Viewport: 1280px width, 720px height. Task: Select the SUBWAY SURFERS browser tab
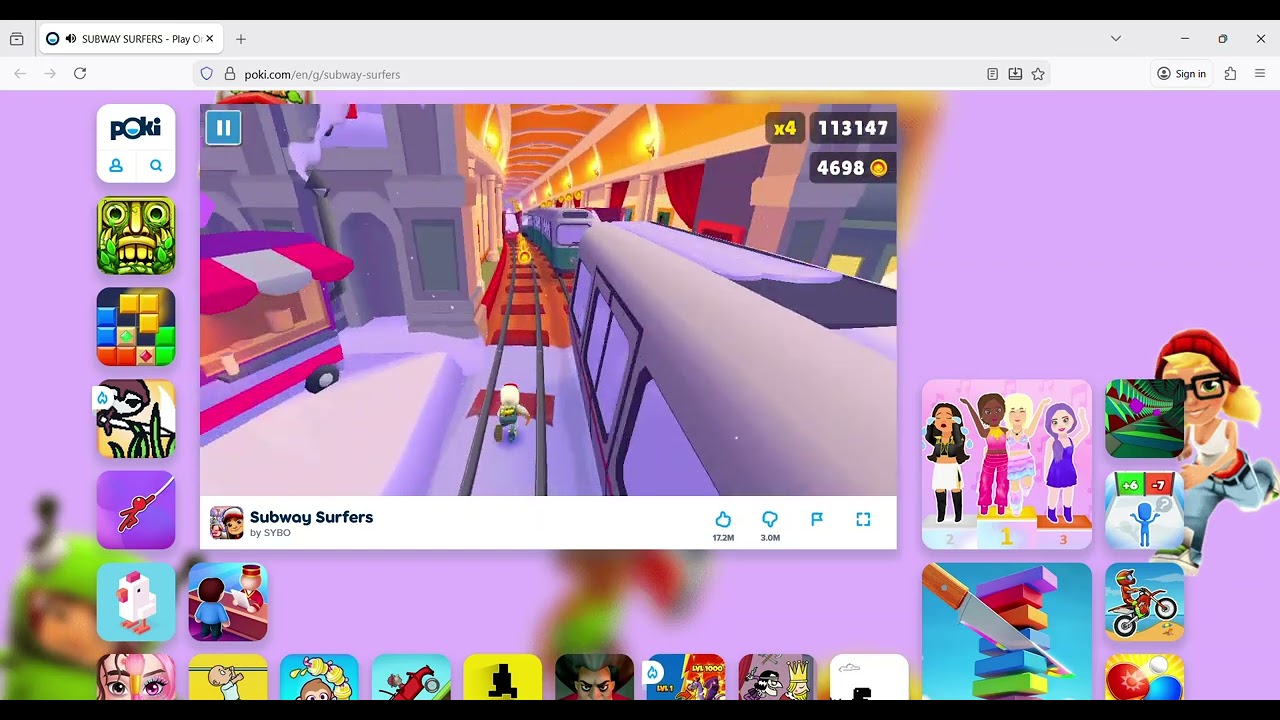click(131, 39)
